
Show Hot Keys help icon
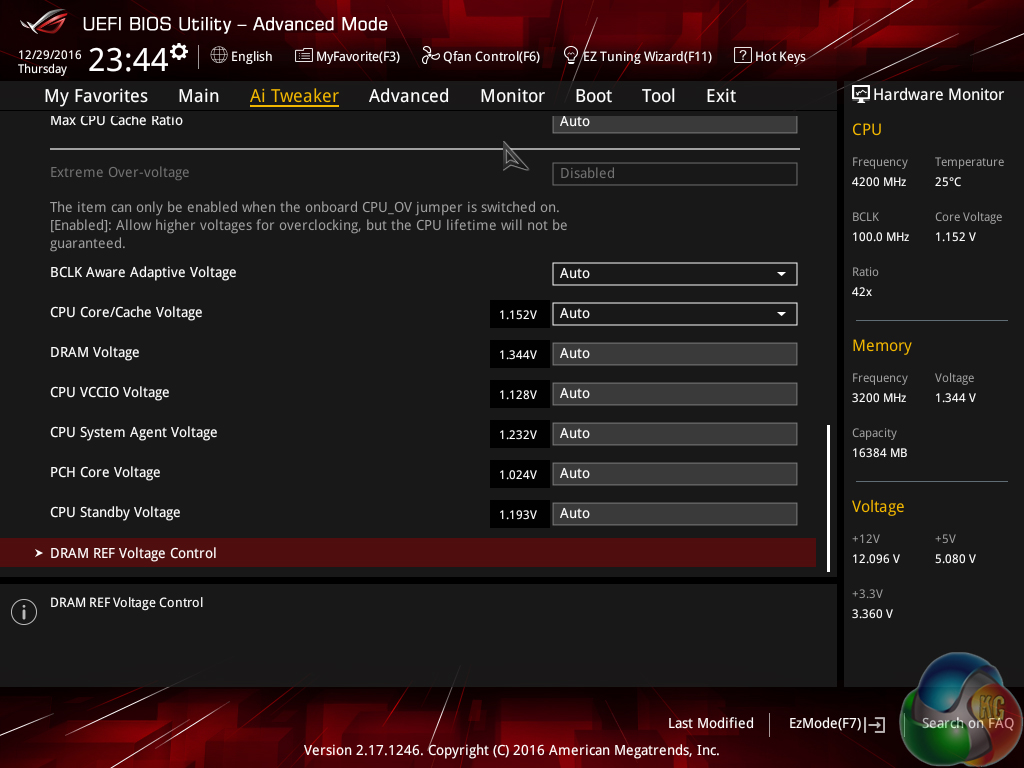pos(742,56)
